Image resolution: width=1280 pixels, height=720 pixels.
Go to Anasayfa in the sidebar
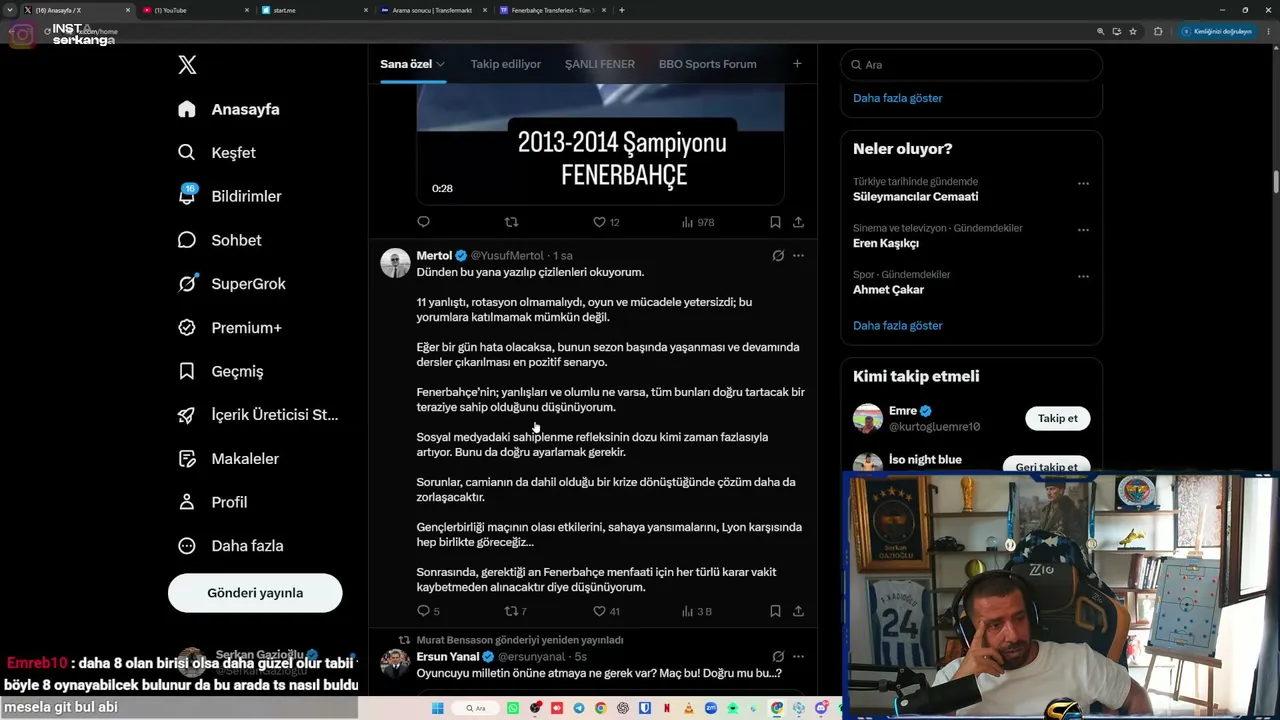[229, 109]
